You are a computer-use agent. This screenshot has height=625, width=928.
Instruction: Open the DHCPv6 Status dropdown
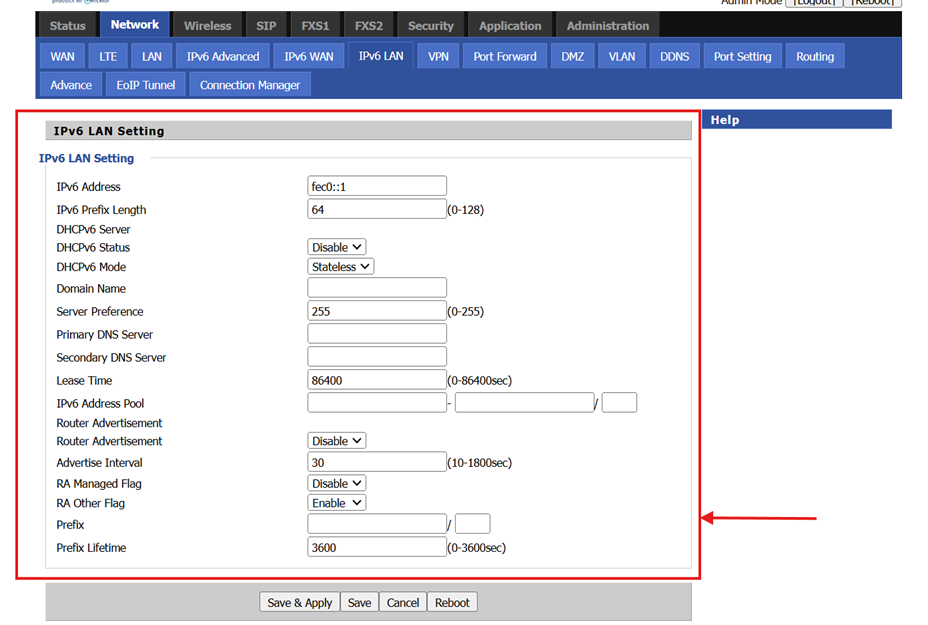tap(336, 247)
